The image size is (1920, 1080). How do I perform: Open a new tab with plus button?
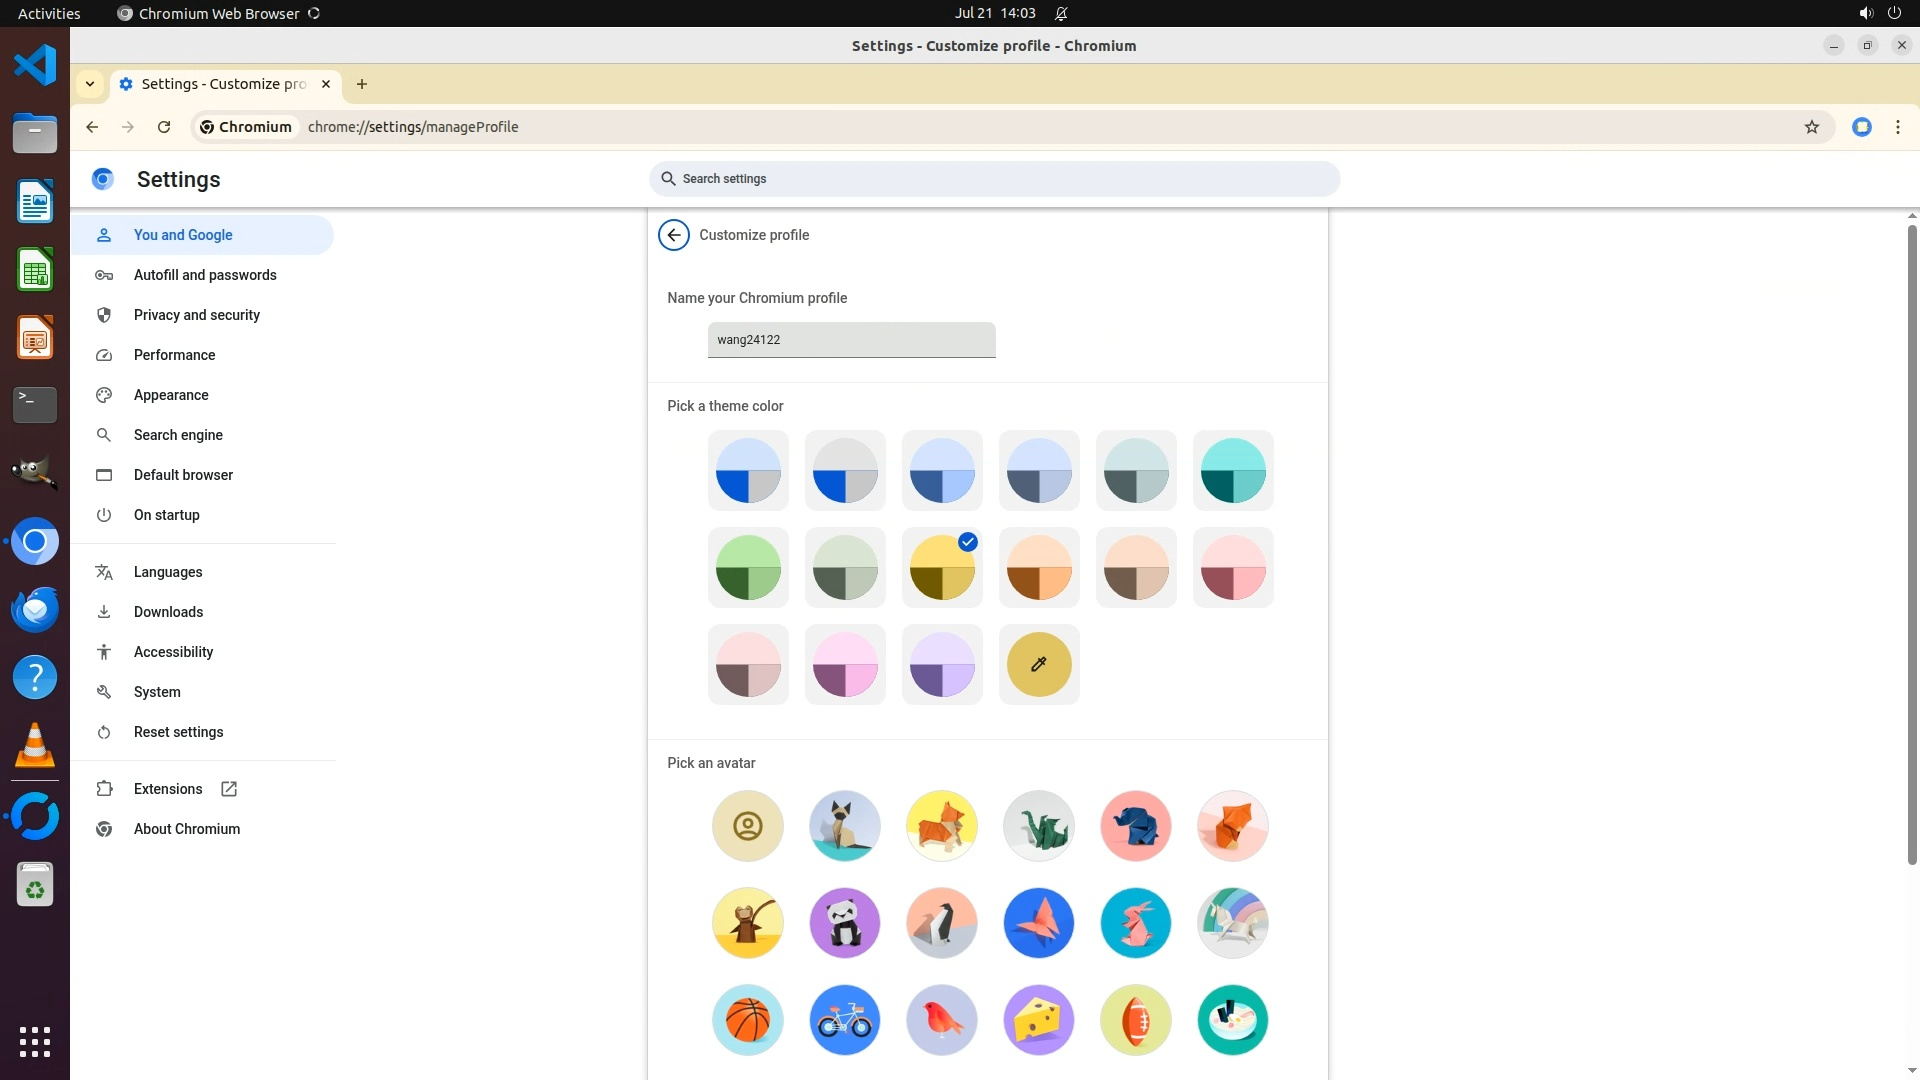pos(362,84)
